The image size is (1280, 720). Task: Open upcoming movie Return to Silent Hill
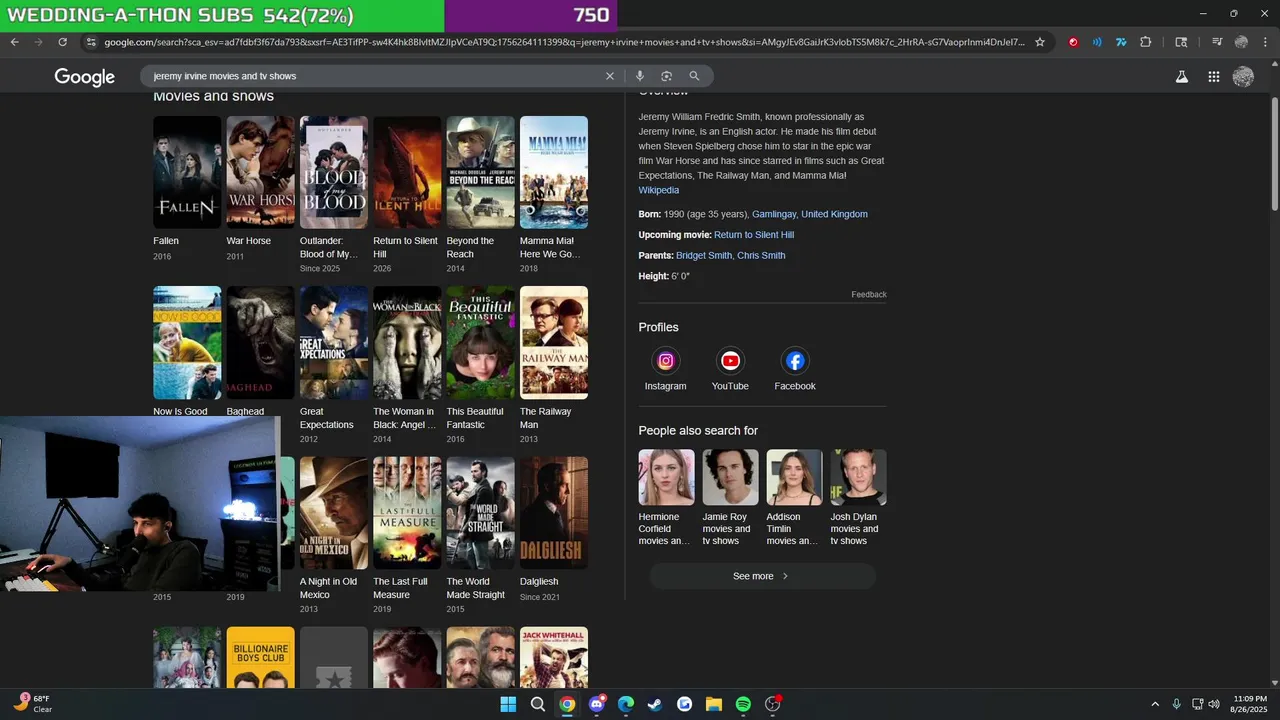coord(754,235)
